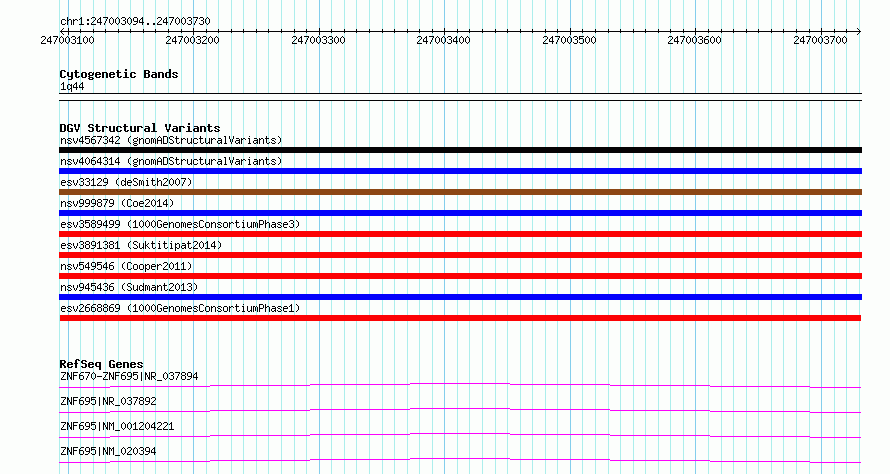Click ruler position 247003300

[318, 40]
